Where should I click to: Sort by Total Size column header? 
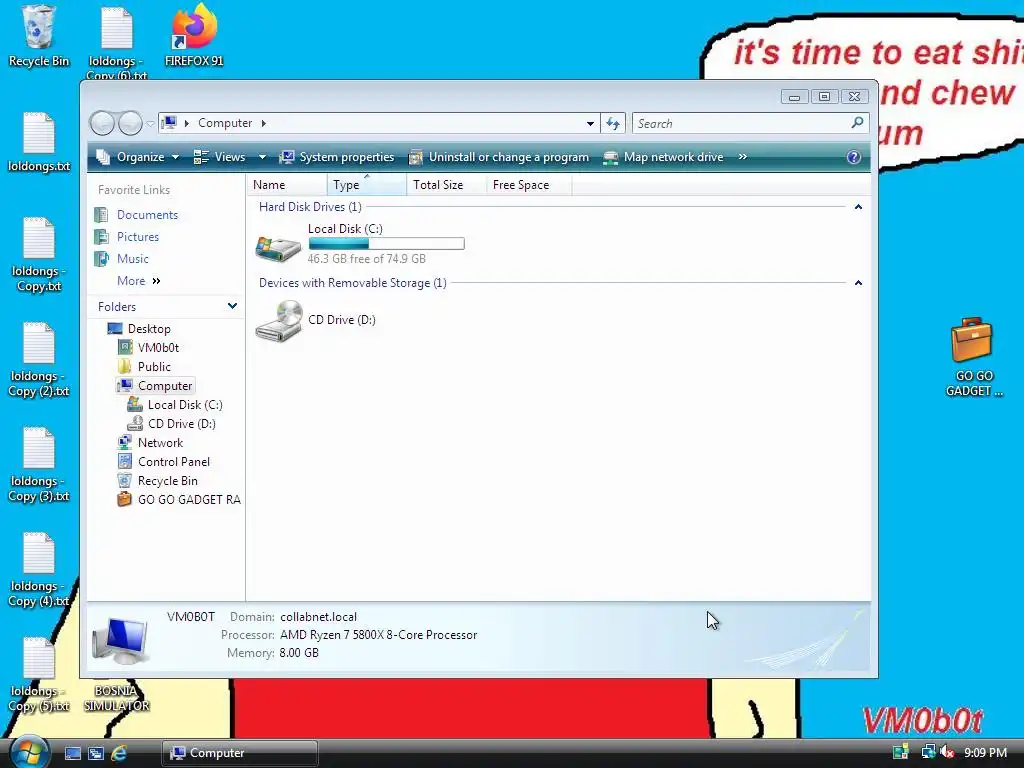447,185
